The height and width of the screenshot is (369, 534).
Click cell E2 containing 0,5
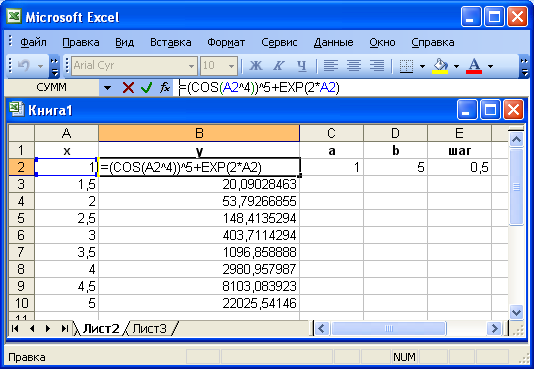pyautogui.click(x=459, y=167)
